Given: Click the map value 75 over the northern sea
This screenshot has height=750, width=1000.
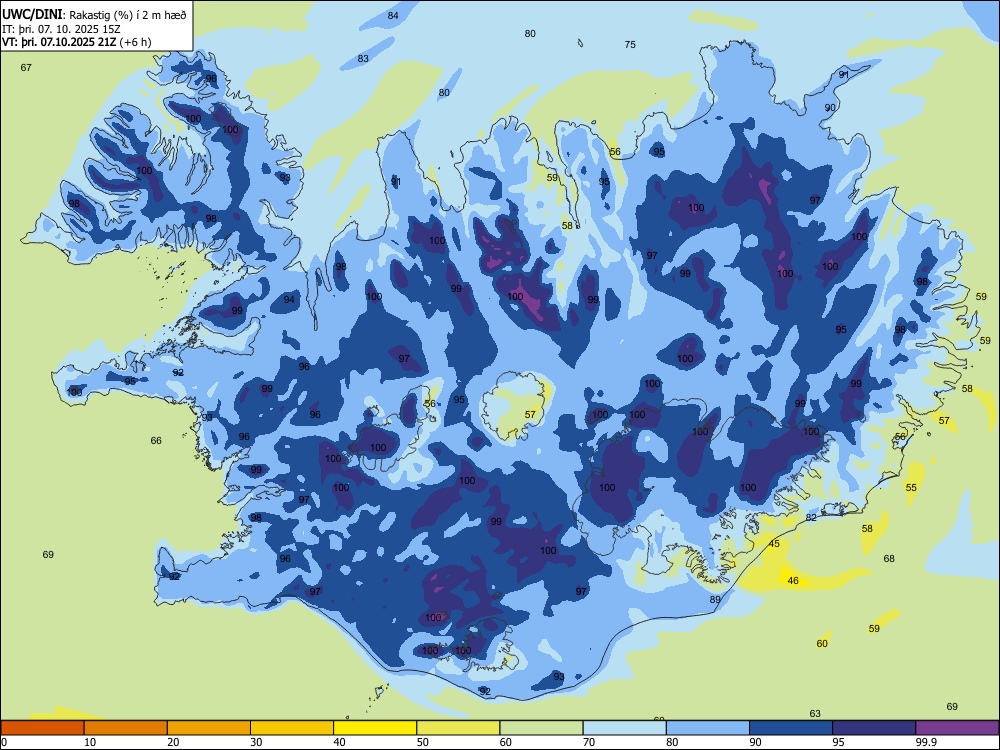Looking at the screenshot, I should tap(630, 45).
